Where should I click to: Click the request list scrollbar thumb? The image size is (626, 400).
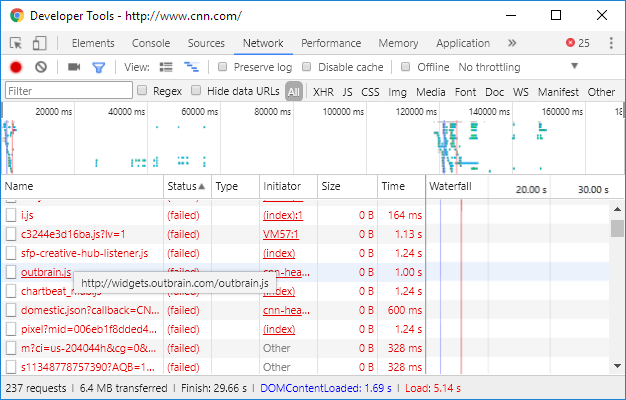click(x=617, y=228)
